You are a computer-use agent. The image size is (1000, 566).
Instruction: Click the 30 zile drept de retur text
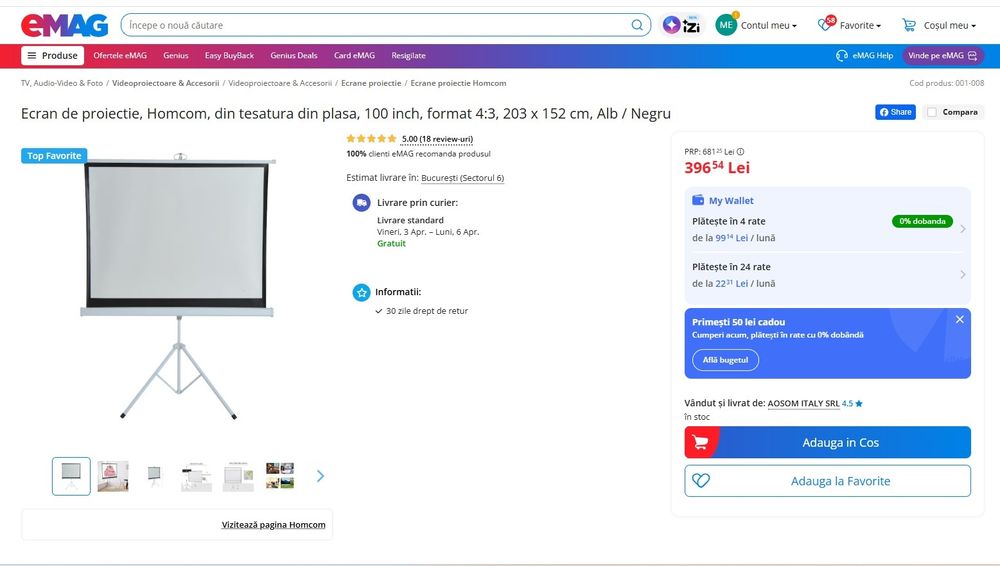pos(427,311)
